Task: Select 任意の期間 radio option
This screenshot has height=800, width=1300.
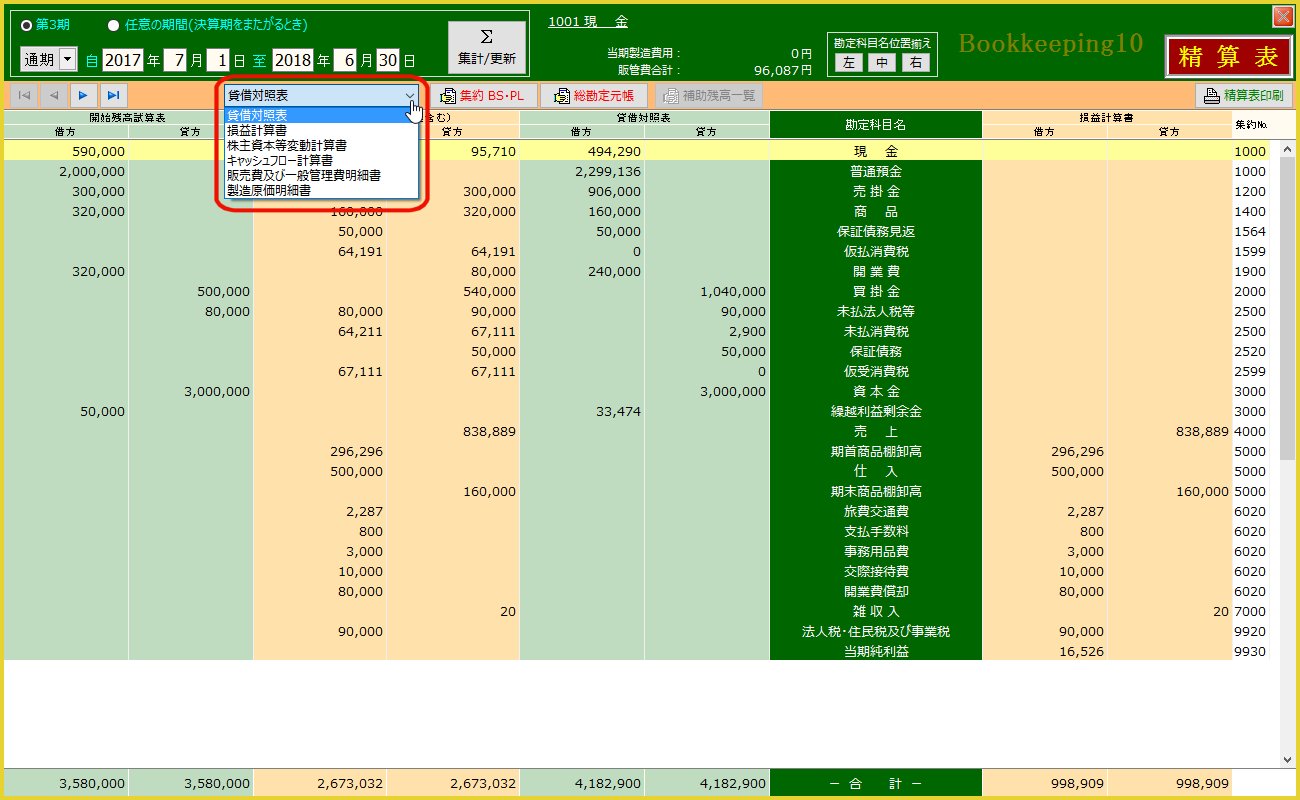Action: (x=113, y=24)
